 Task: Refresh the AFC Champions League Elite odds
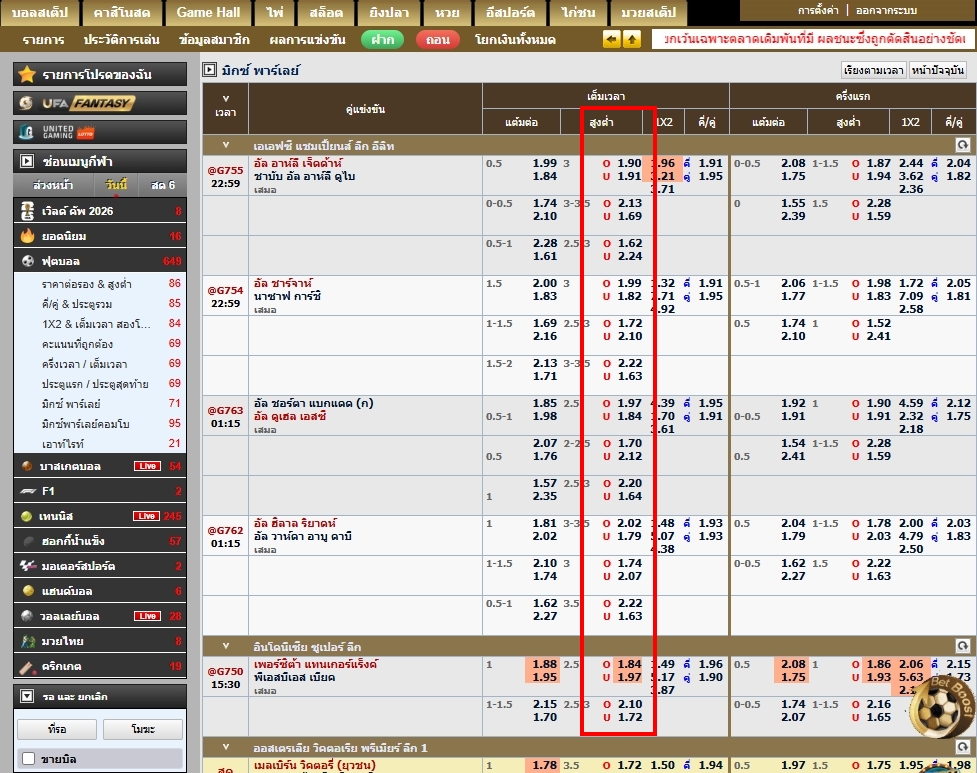(x=962, y=146)
